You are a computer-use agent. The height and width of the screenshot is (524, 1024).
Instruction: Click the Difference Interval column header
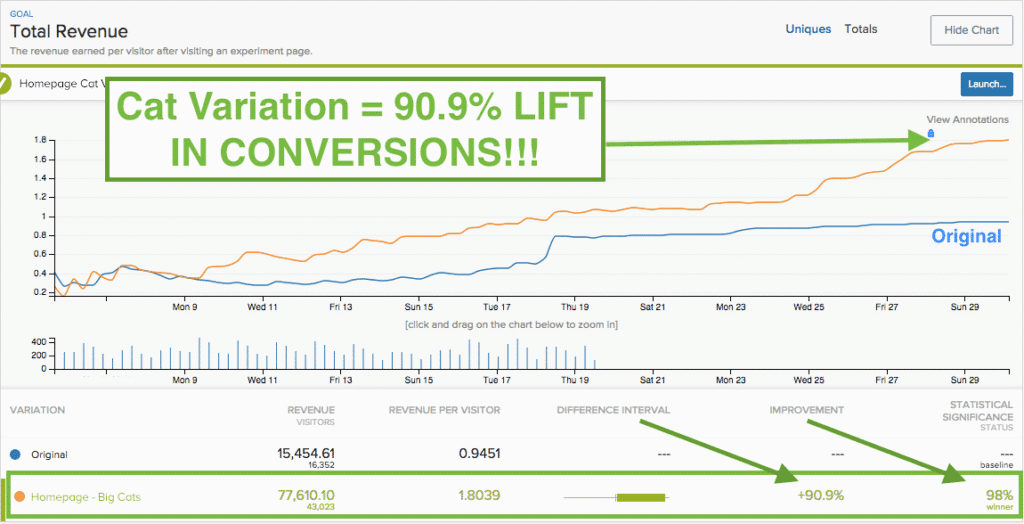click(613, 409)
